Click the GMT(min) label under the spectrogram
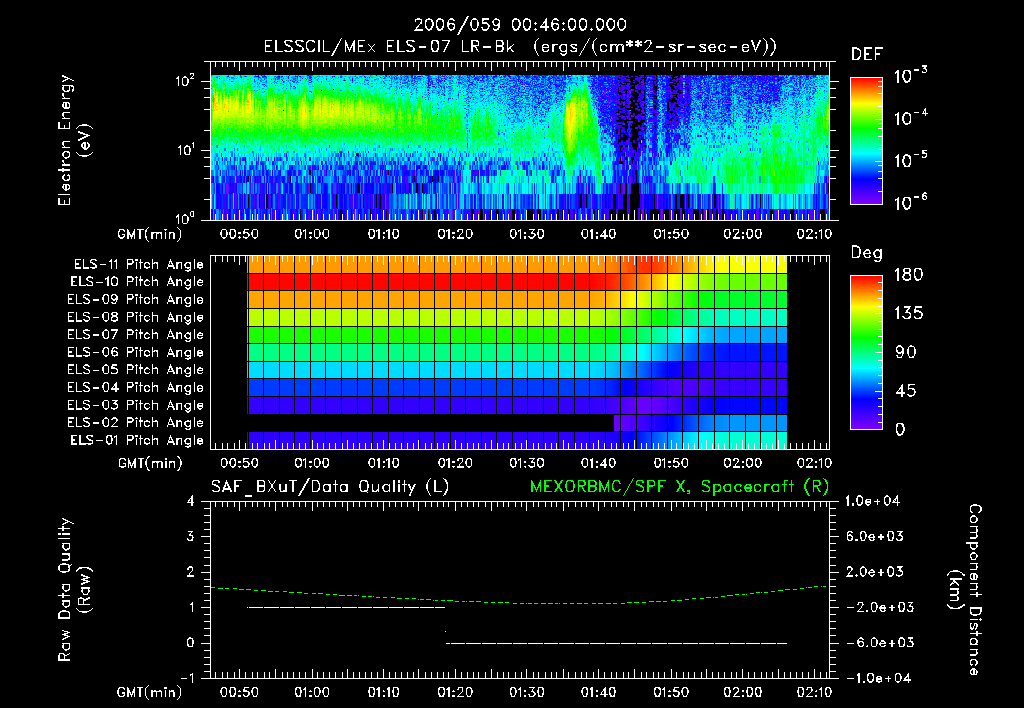 149,234
